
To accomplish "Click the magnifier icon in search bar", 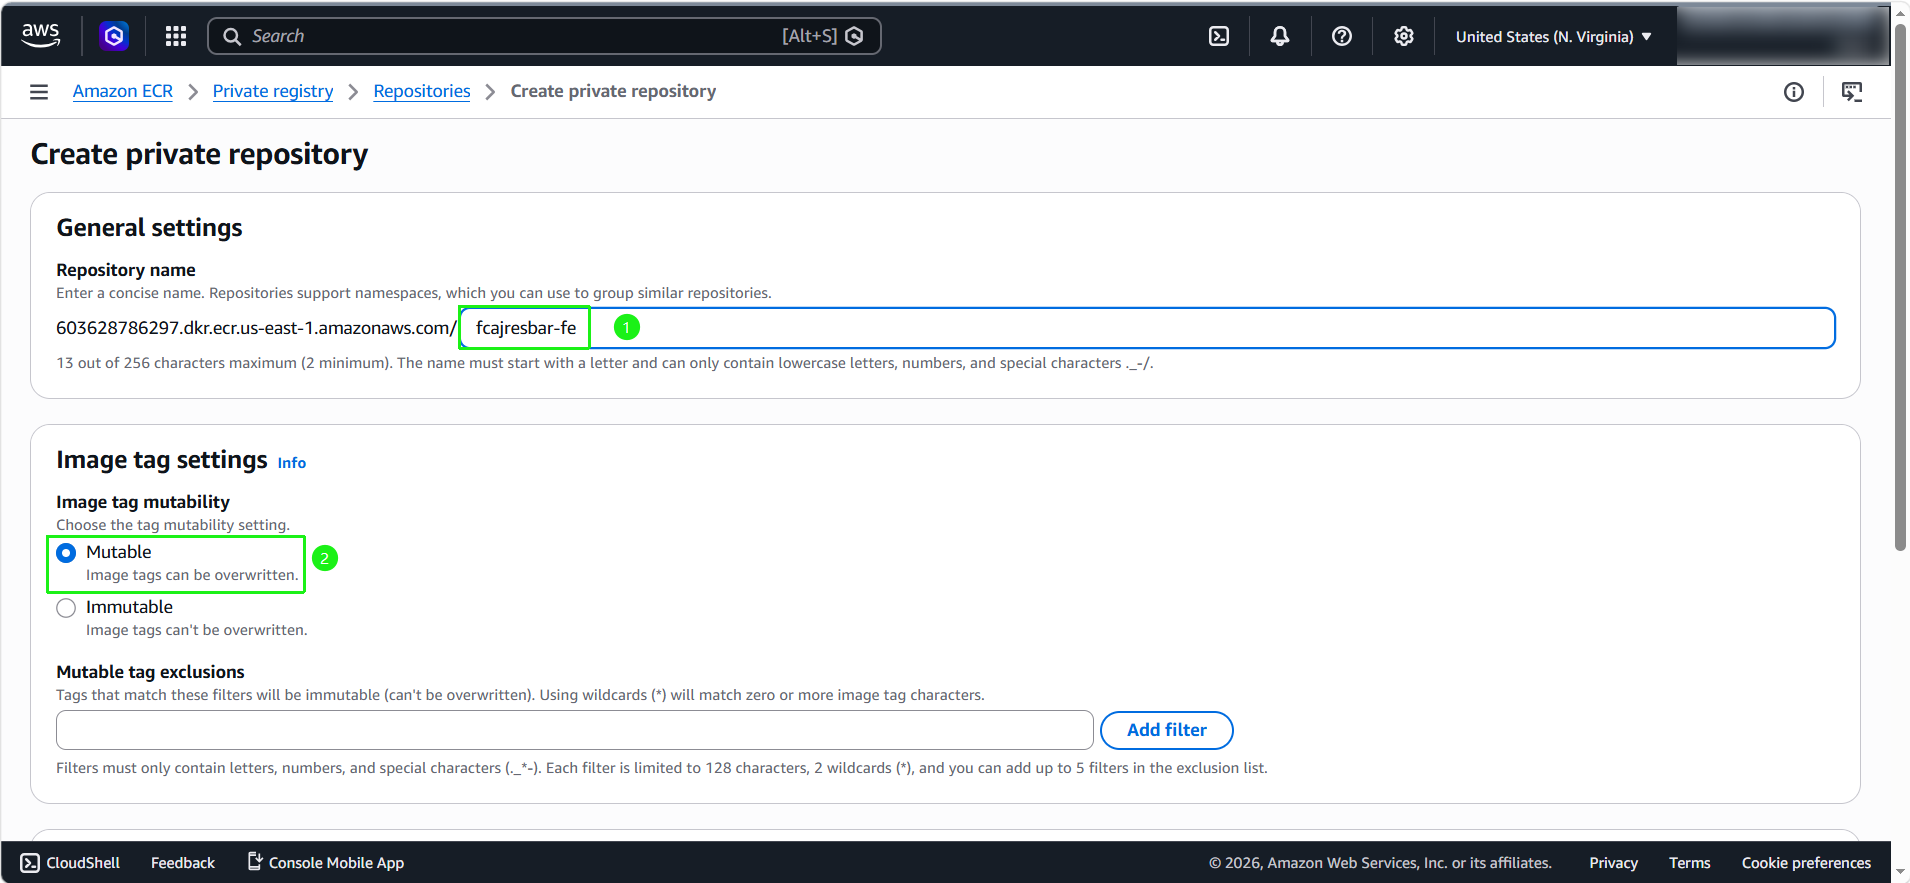I will pos(232,36).
